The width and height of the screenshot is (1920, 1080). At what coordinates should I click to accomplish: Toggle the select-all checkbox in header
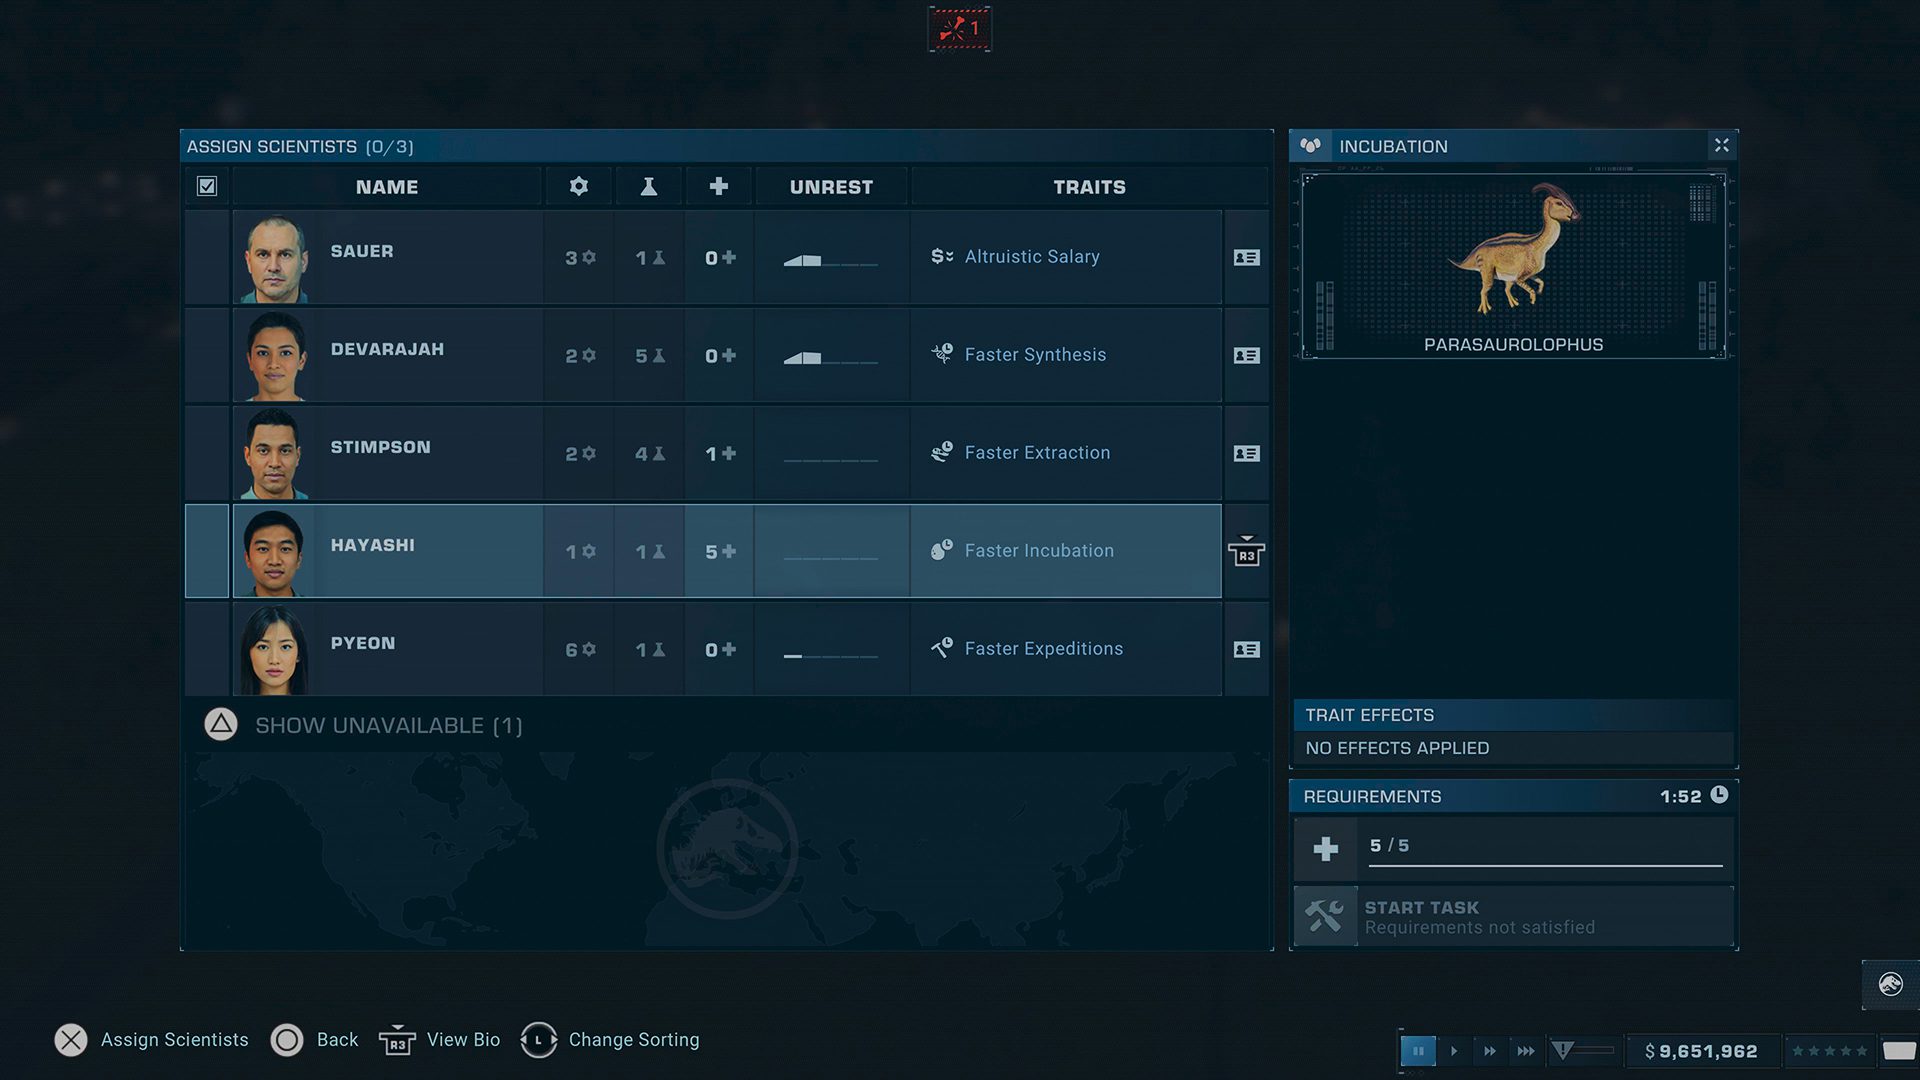[x=207, y=186]
